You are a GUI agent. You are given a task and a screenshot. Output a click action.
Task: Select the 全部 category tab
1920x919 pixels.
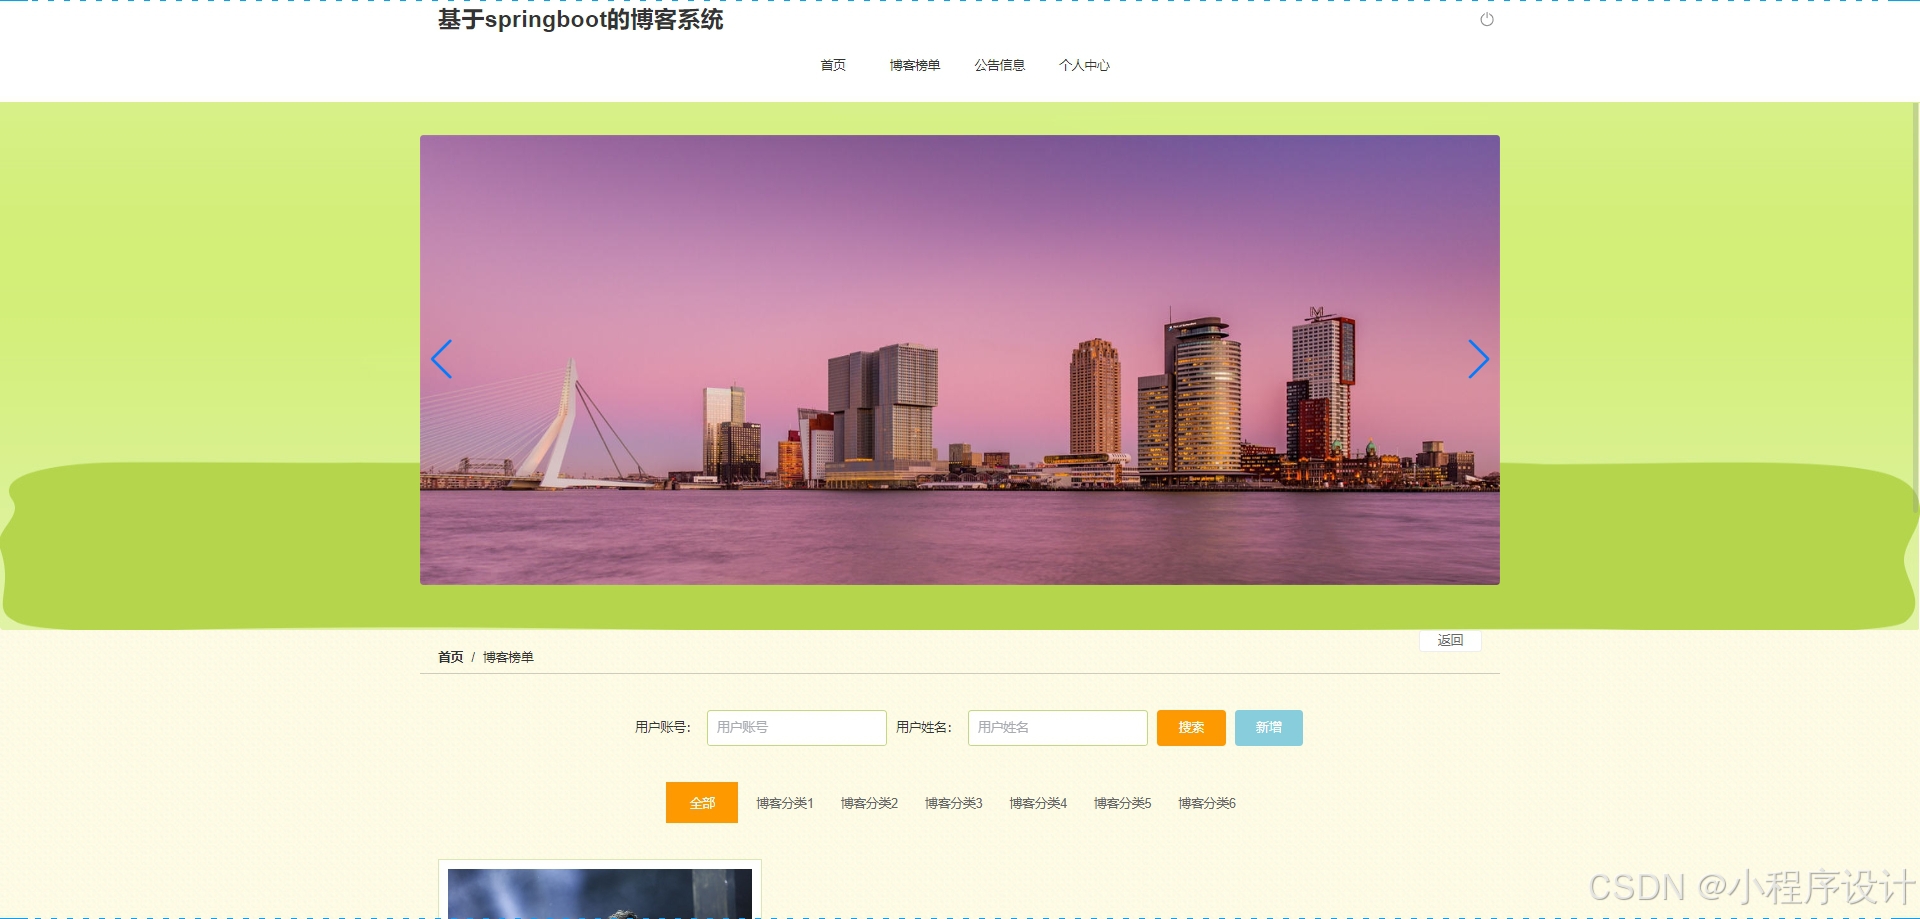pyautogui.click(x=702, y=803)
